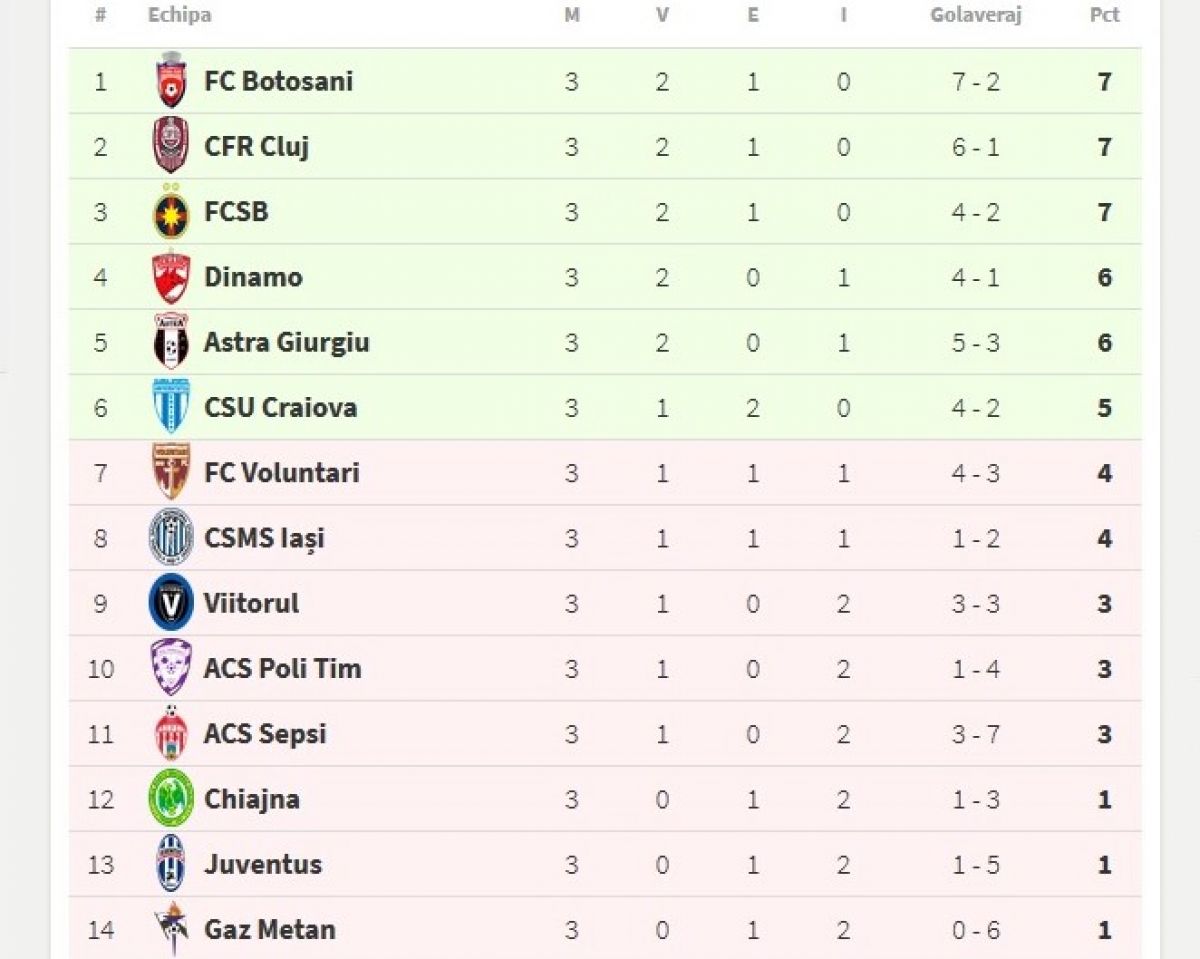Click the FCSB star logo
The width and height of the screenshot is (1200, 959).
[171, 212]
